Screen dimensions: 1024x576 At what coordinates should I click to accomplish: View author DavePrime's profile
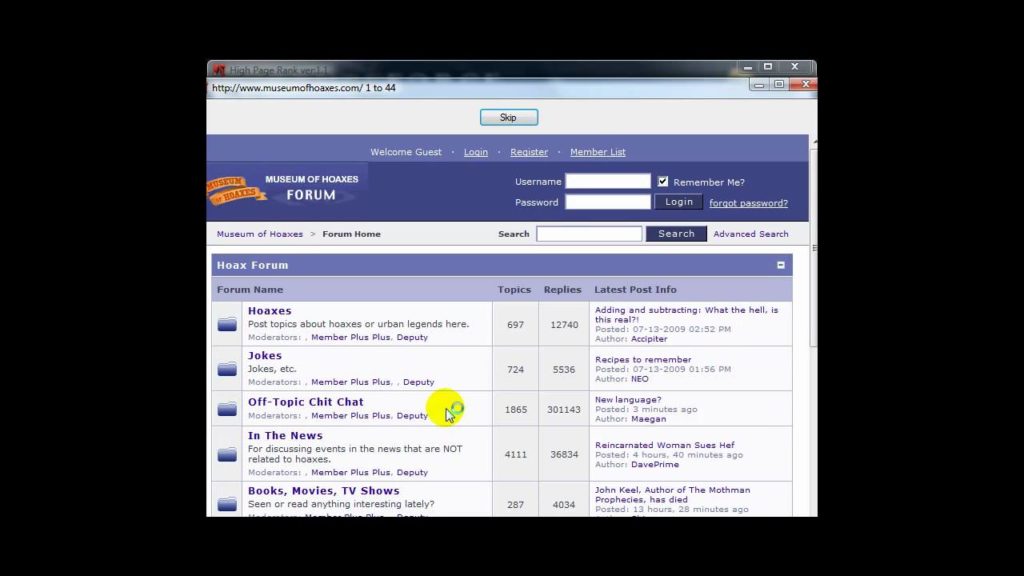(654, 464)
